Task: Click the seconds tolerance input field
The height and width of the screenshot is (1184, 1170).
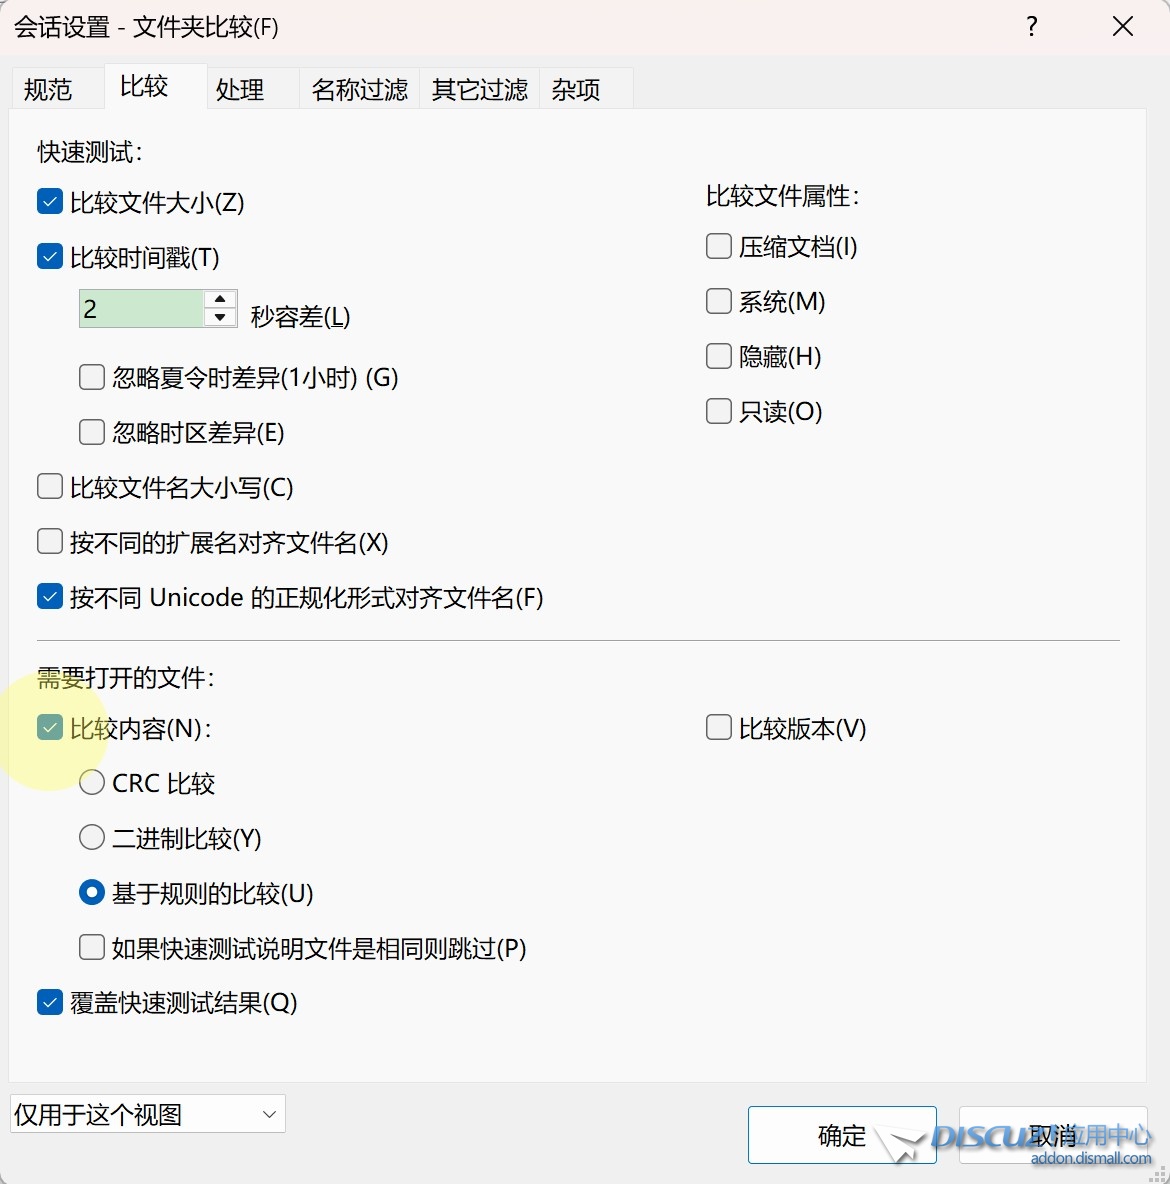Action: tap(140, 309)
